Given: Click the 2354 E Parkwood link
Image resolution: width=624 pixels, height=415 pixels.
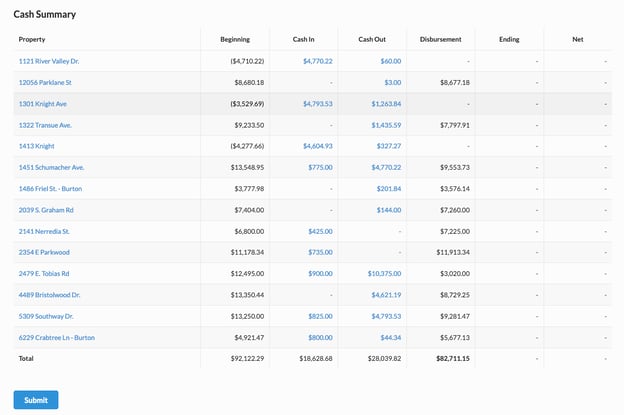Looking at the screenshot, I should pos(44,252).
